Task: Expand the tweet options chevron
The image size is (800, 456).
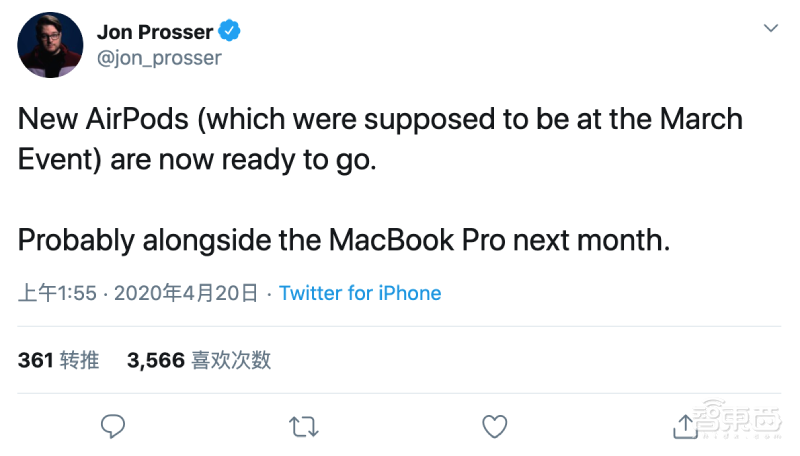Action: pos(770,29)
